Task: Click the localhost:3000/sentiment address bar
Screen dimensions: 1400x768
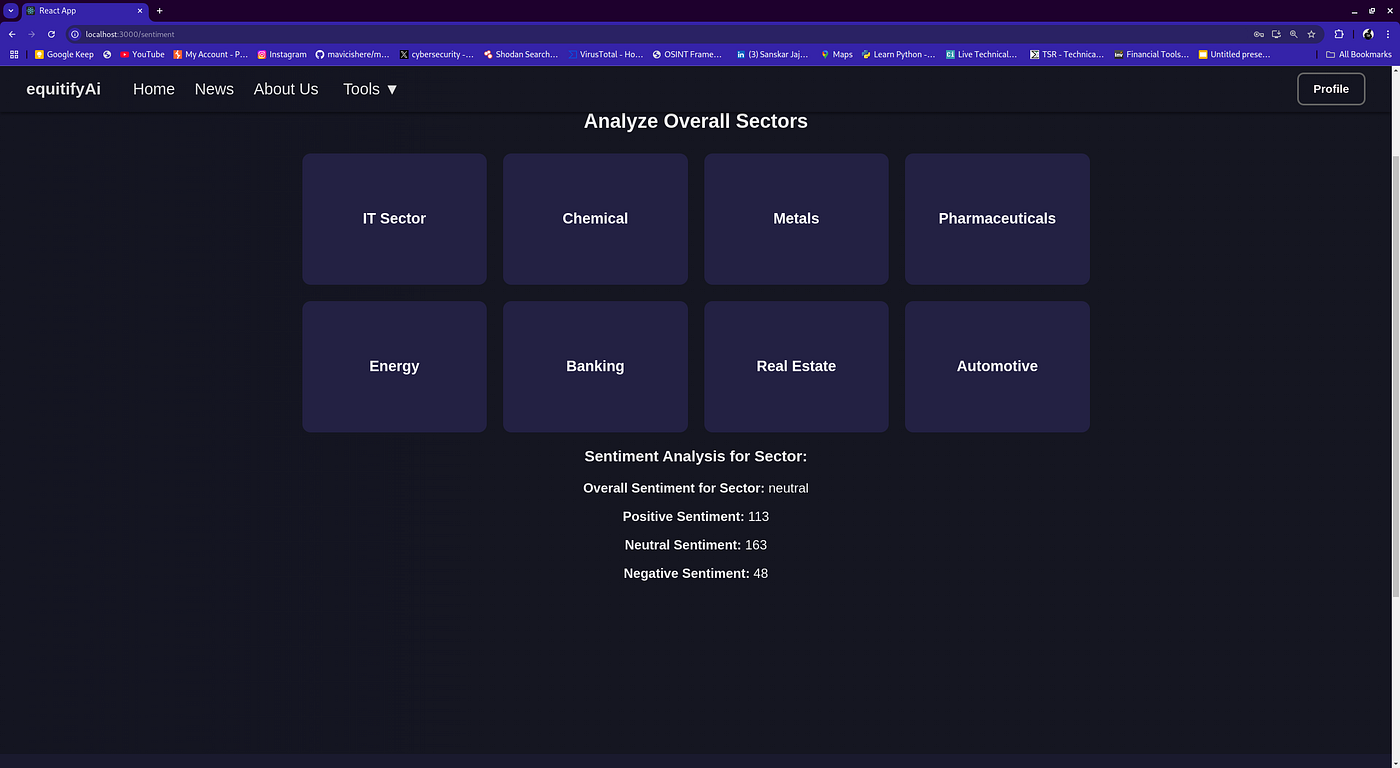Action: 660,34
